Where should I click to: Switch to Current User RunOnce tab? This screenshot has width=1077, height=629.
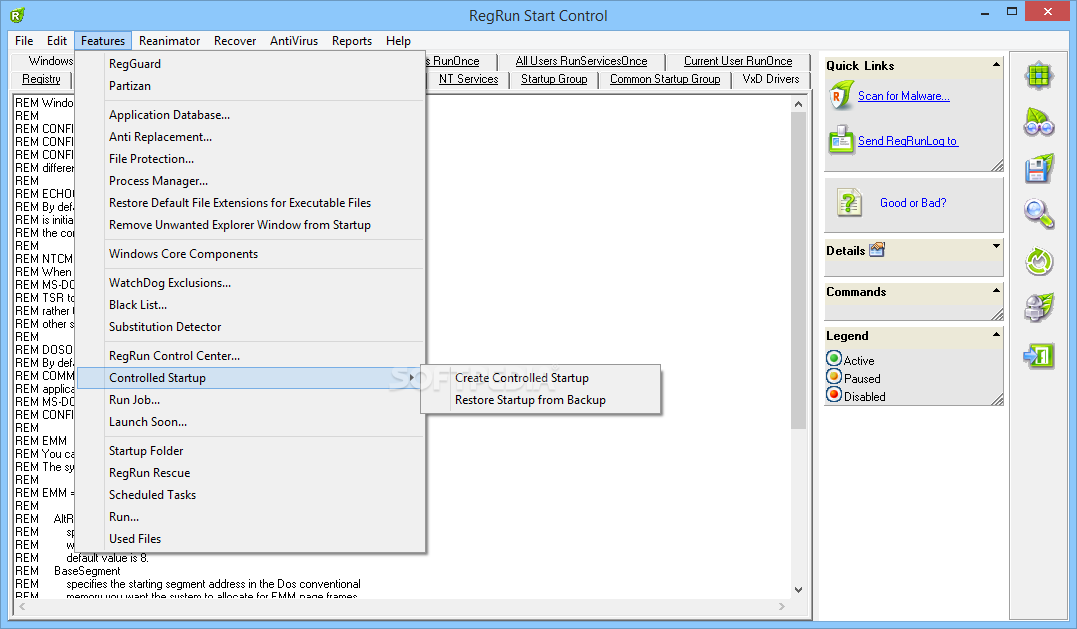point(738,61)
